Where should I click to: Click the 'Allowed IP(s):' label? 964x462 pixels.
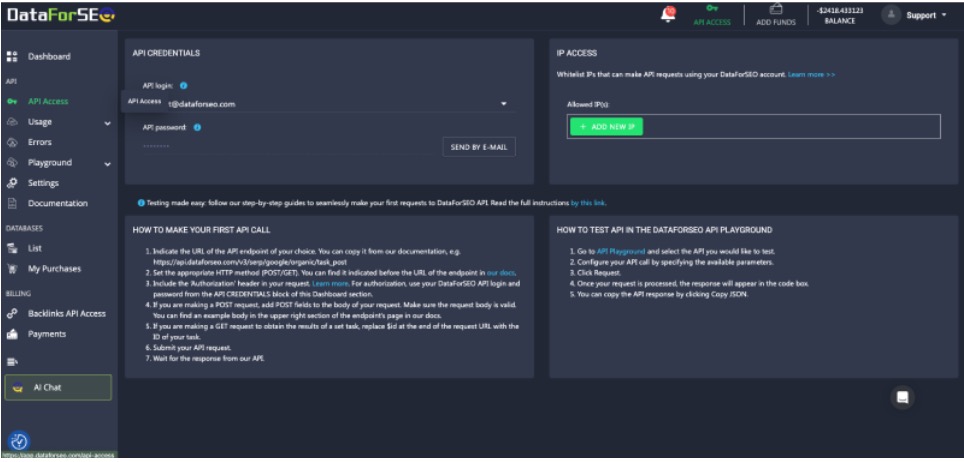tap(587, 105)
